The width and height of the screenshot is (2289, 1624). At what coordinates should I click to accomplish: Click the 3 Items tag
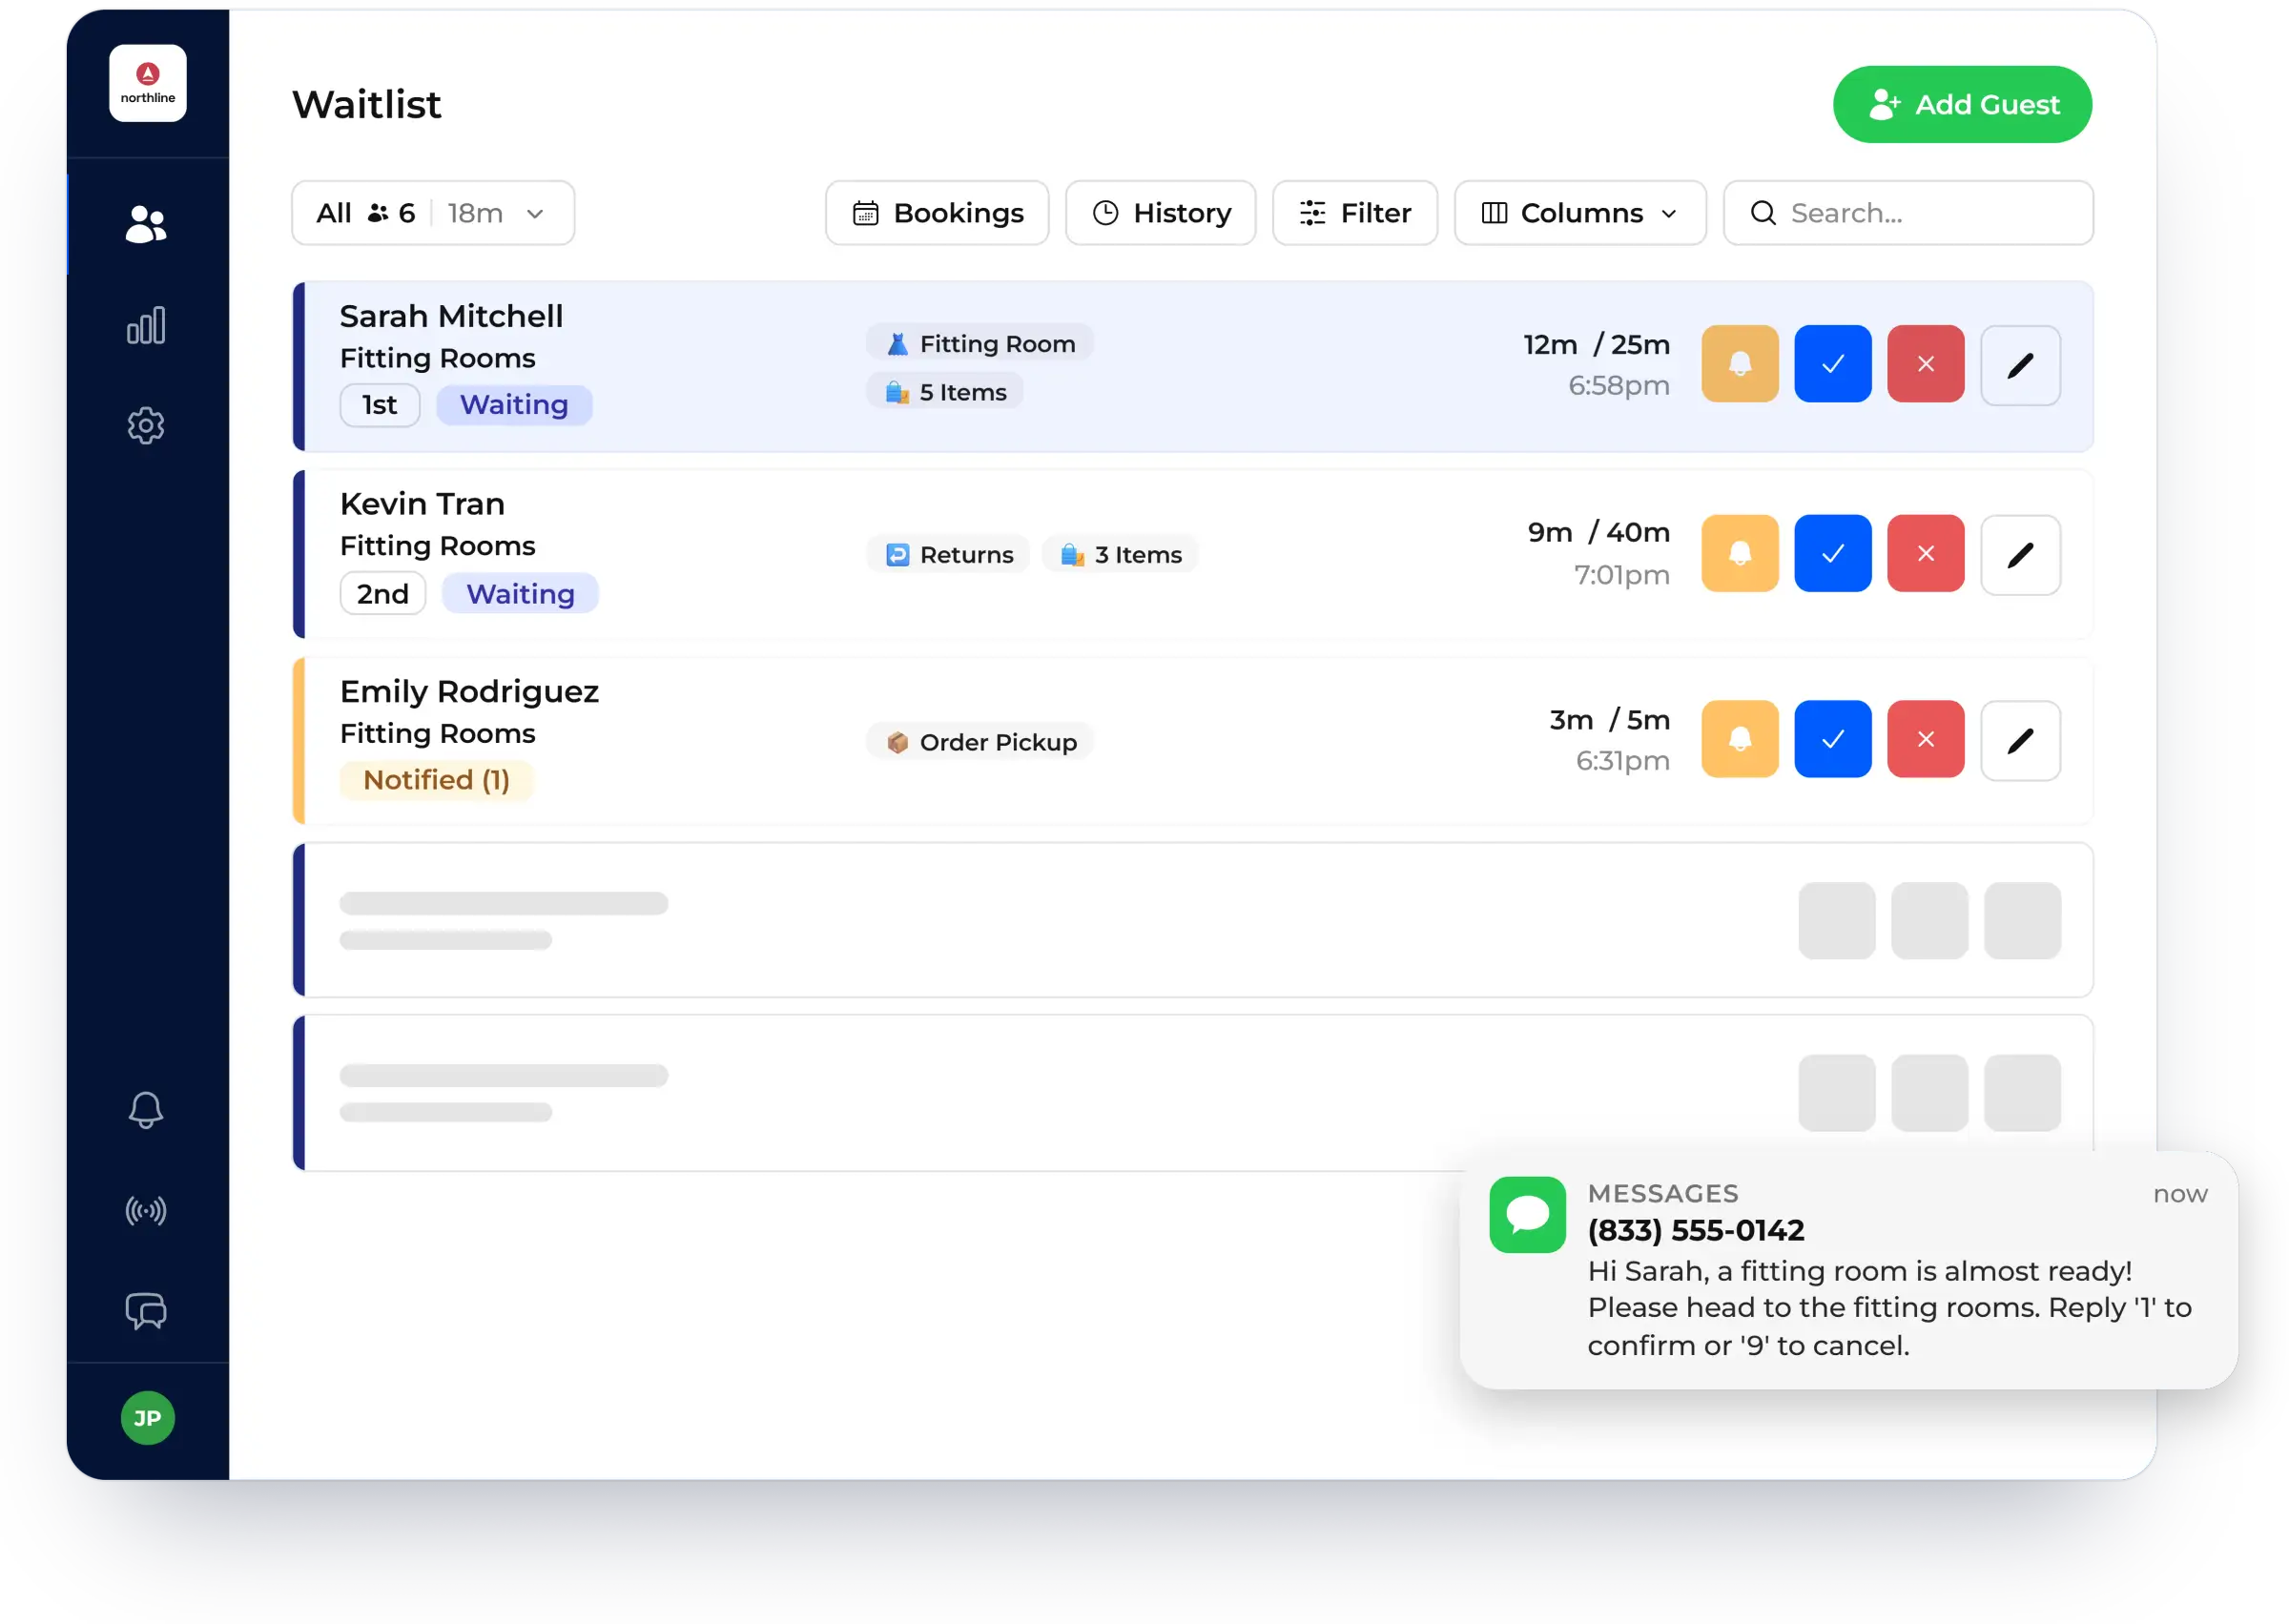1120,555
